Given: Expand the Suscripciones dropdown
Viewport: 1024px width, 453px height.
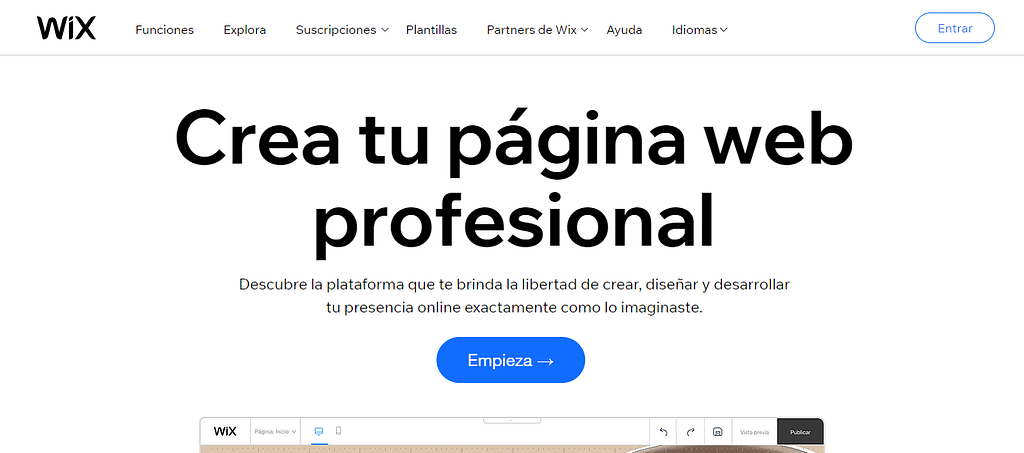Looking at the screenshot, I should 342,29.
